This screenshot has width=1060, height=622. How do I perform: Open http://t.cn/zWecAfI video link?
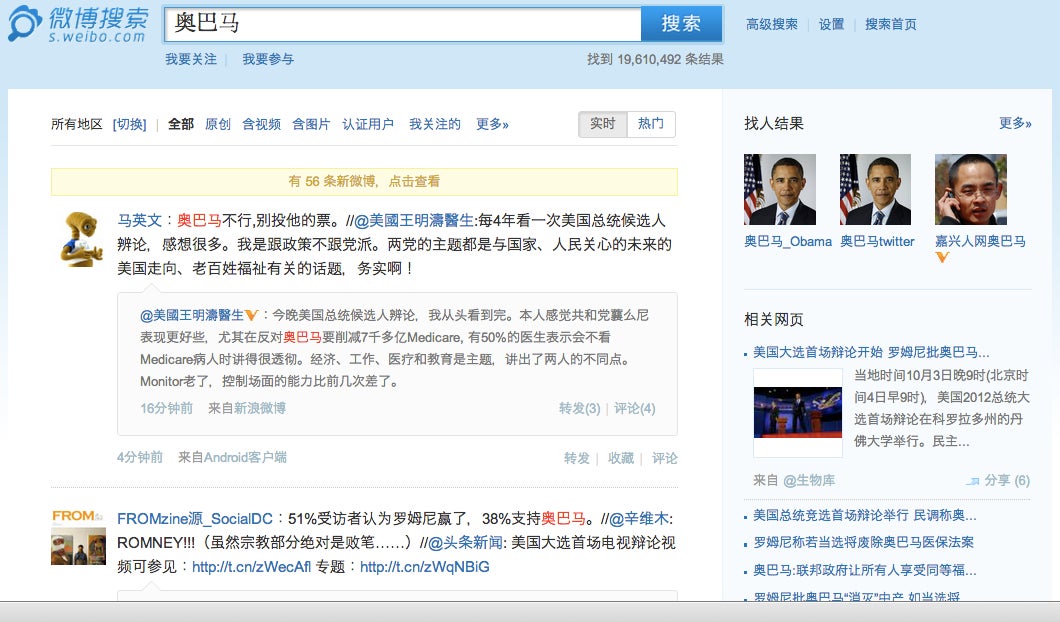pyautogui.click(x=251, y=567)
